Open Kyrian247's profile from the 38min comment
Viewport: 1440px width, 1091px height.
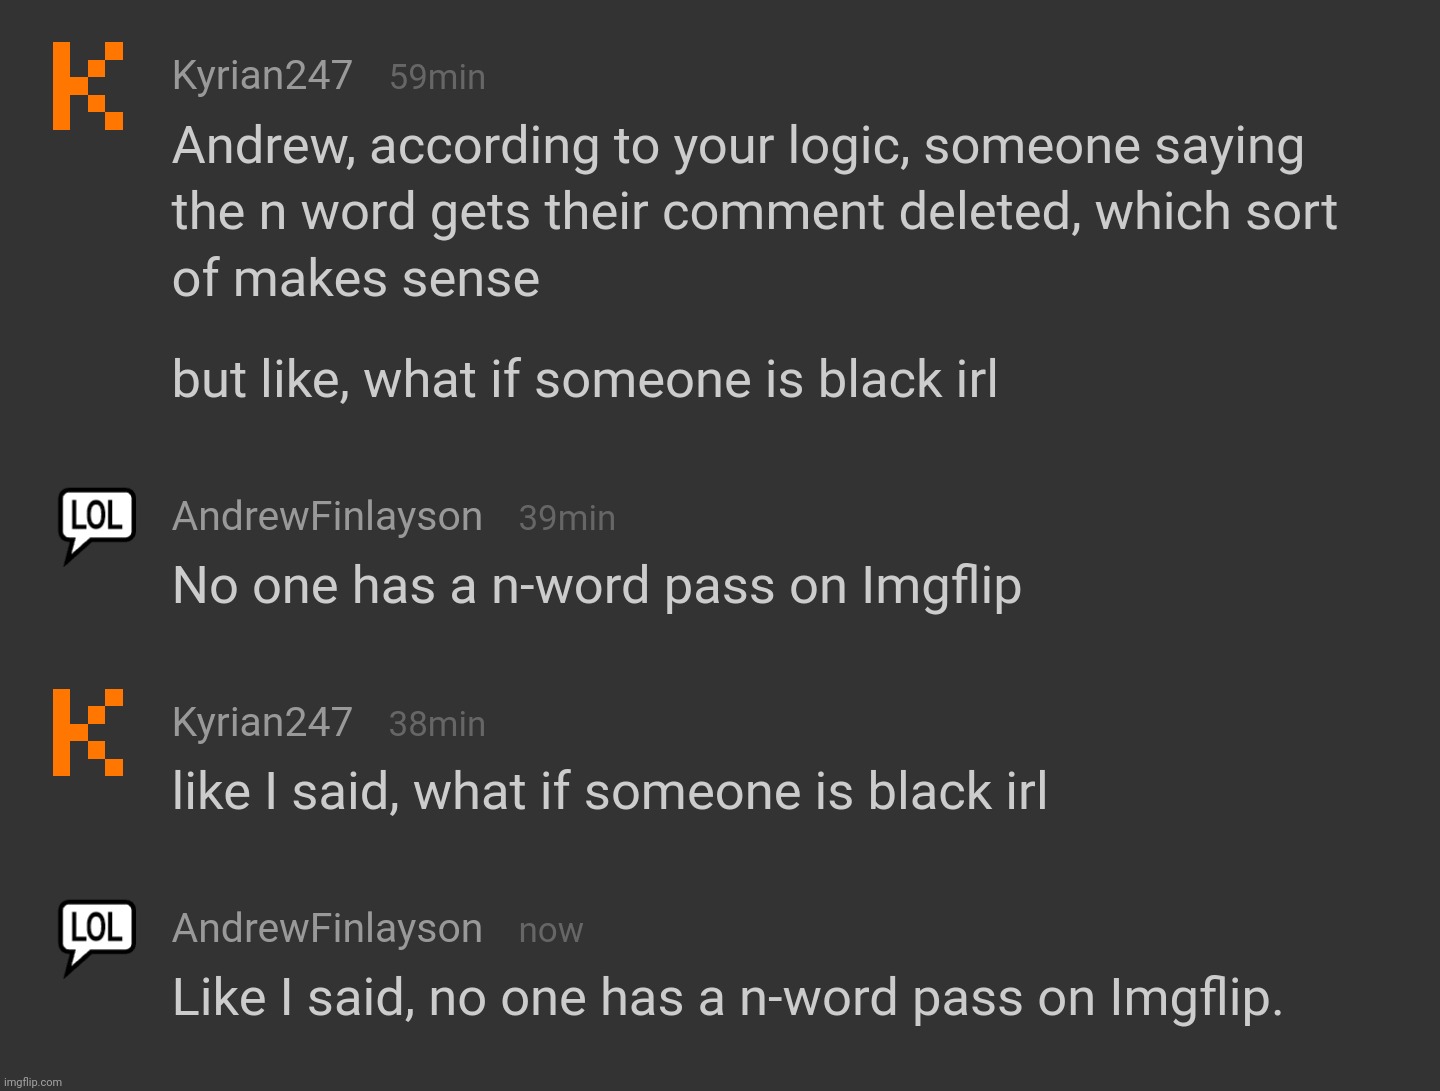[x=262, y=722]
